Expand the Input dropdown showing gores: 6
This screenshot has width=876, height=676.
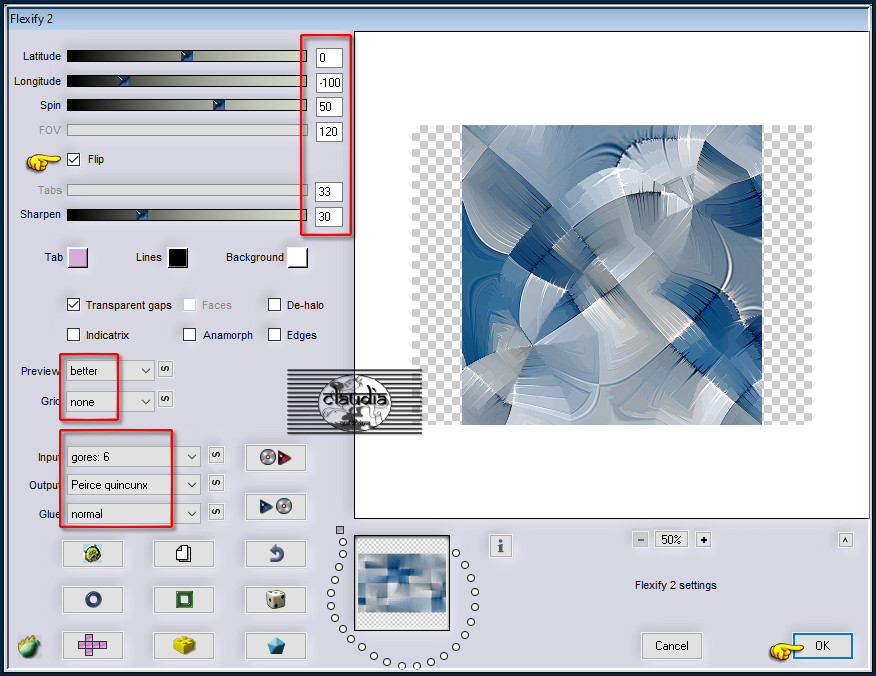point(133,457)
